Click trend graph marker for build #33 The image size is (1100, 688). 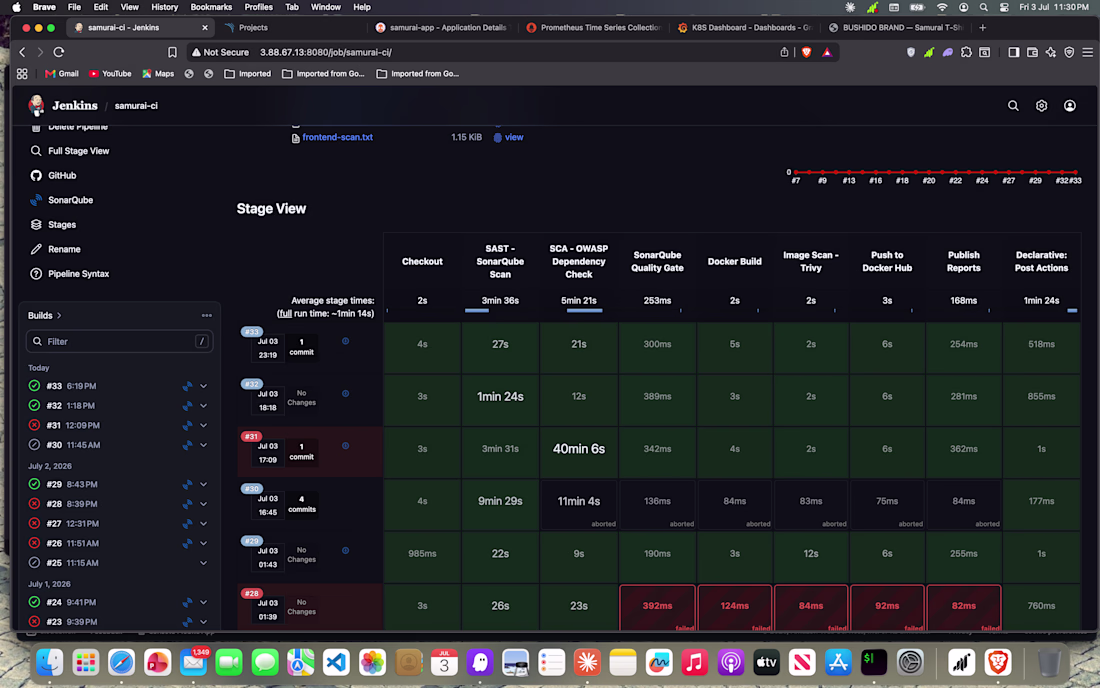tap(1075, 172)
